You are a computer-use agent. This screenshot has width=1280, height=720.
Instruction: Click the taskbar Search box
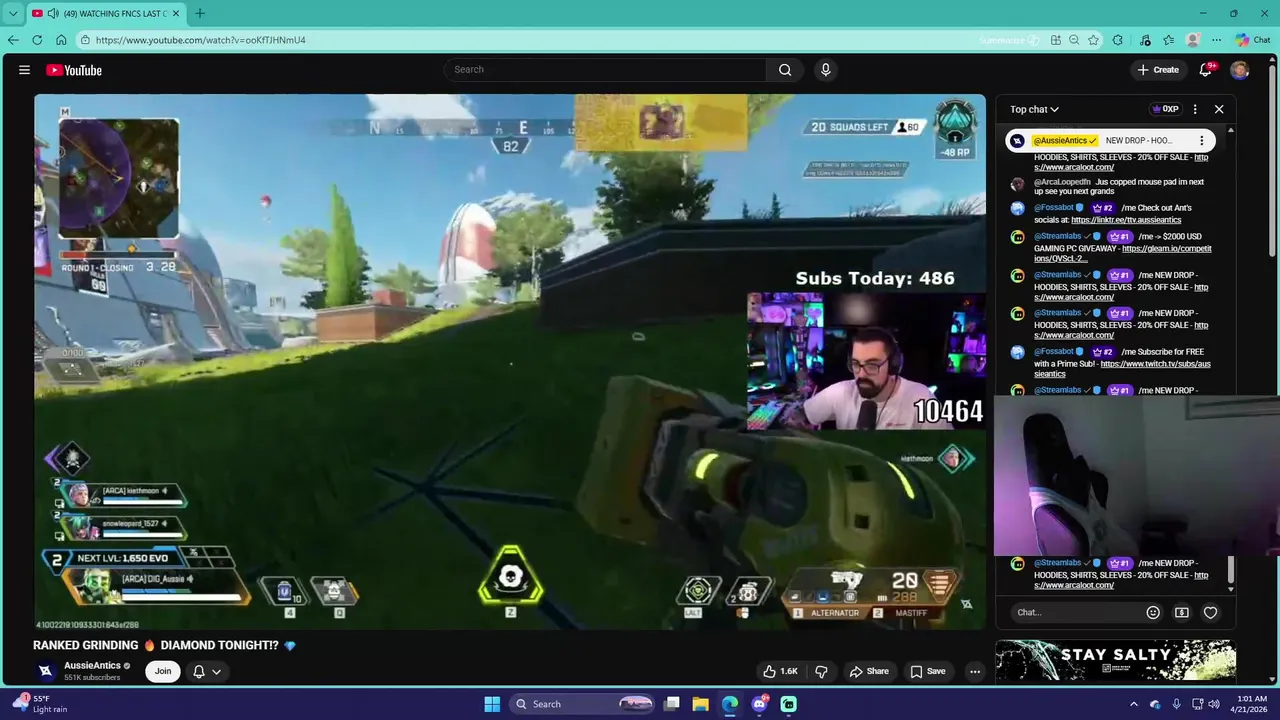[582, 704]
